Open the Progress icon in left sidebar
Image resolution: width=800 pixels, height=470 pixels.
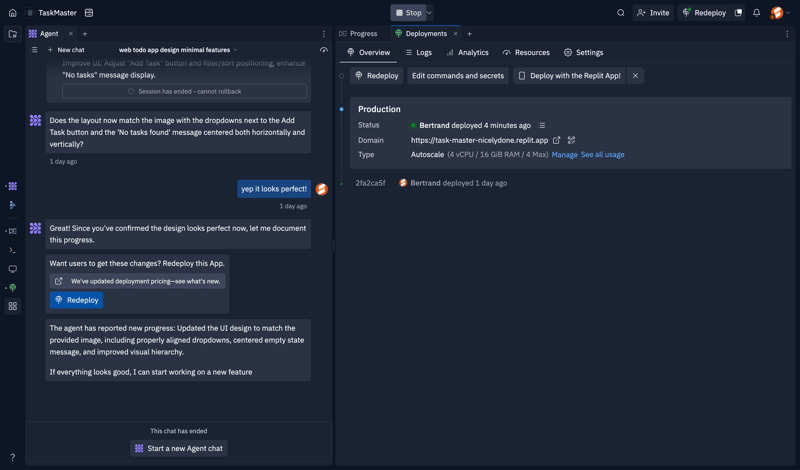tap(13, 231)
